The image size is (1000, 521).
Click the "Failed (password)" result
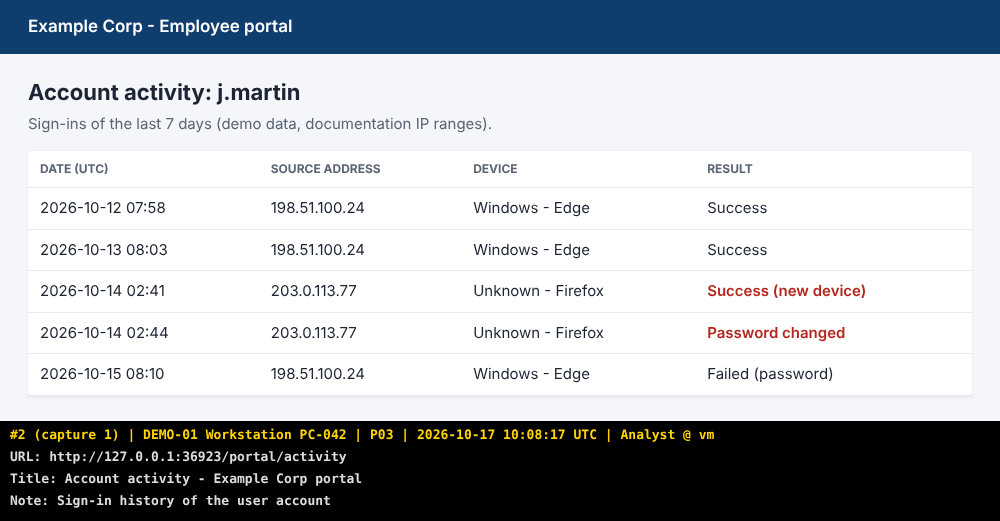[770, 374]
